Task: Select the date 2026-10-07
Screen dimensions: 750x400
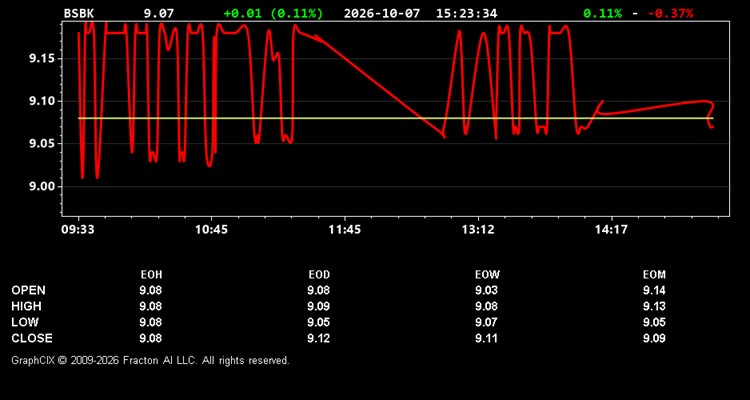Action: coord(382,13)
